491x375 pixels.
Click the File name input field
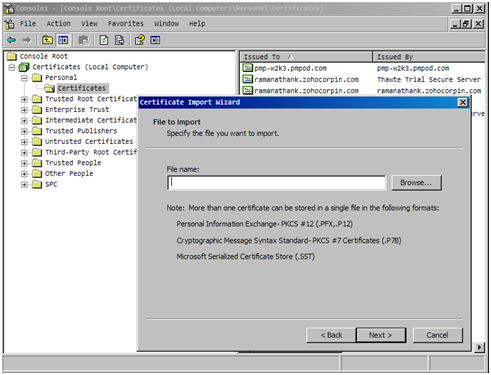tap(277, 183)
